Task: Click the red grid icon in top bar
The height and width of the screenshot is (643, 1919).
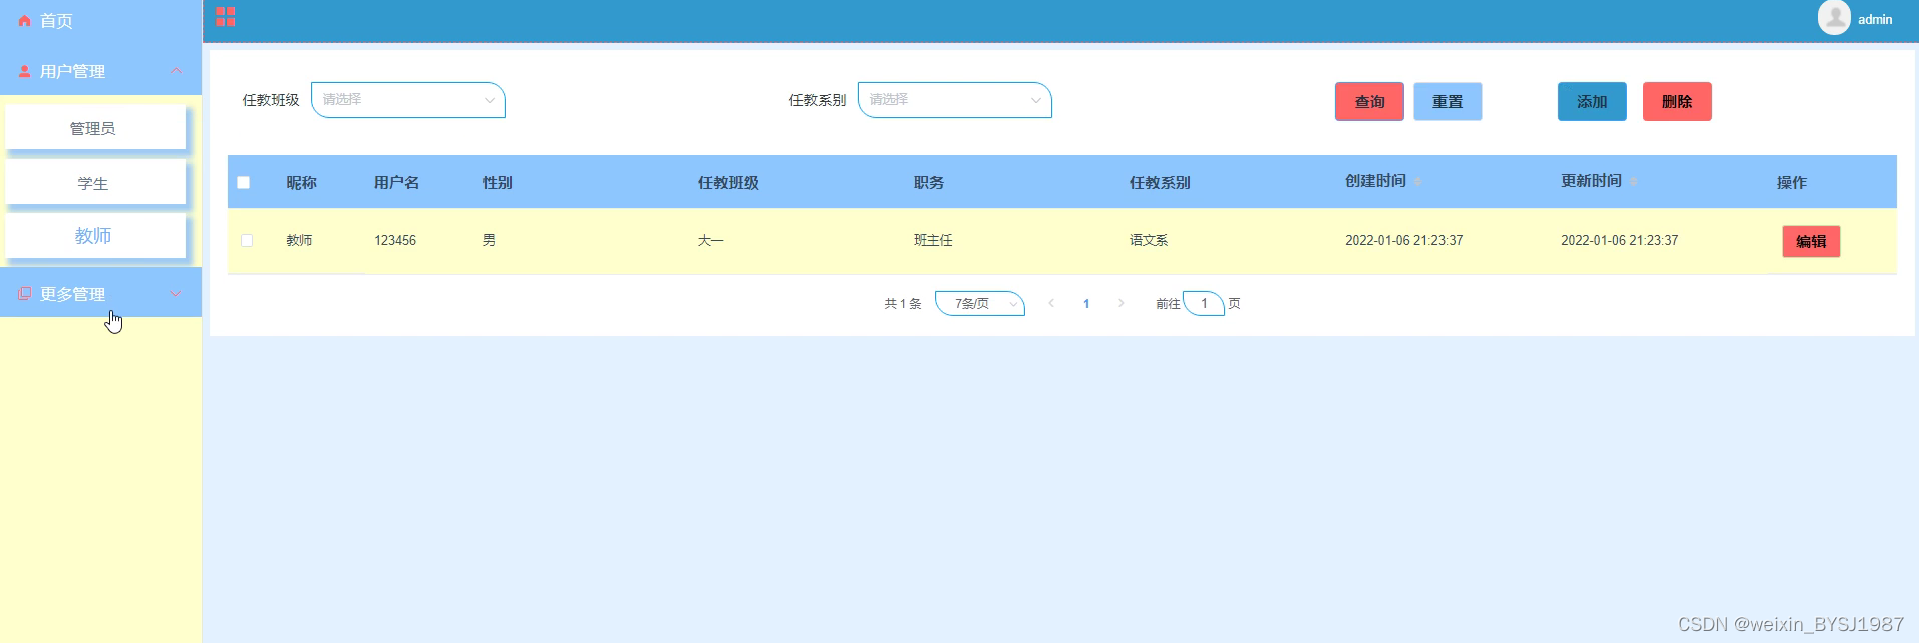Action: point(226,17)
